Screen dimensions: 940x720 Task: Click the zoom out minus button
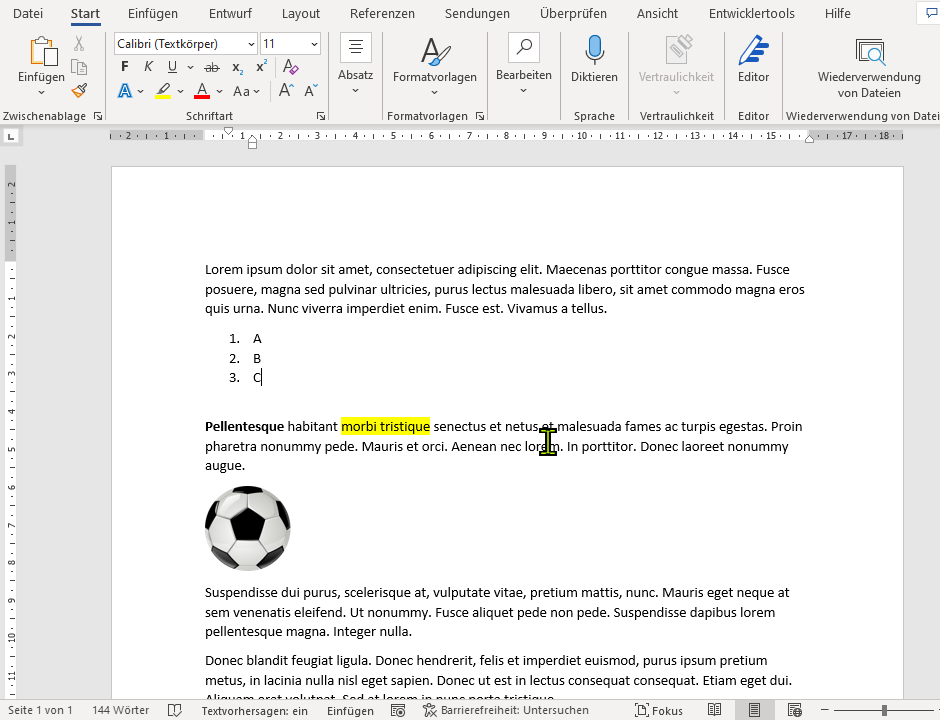(x=824, y=710)
